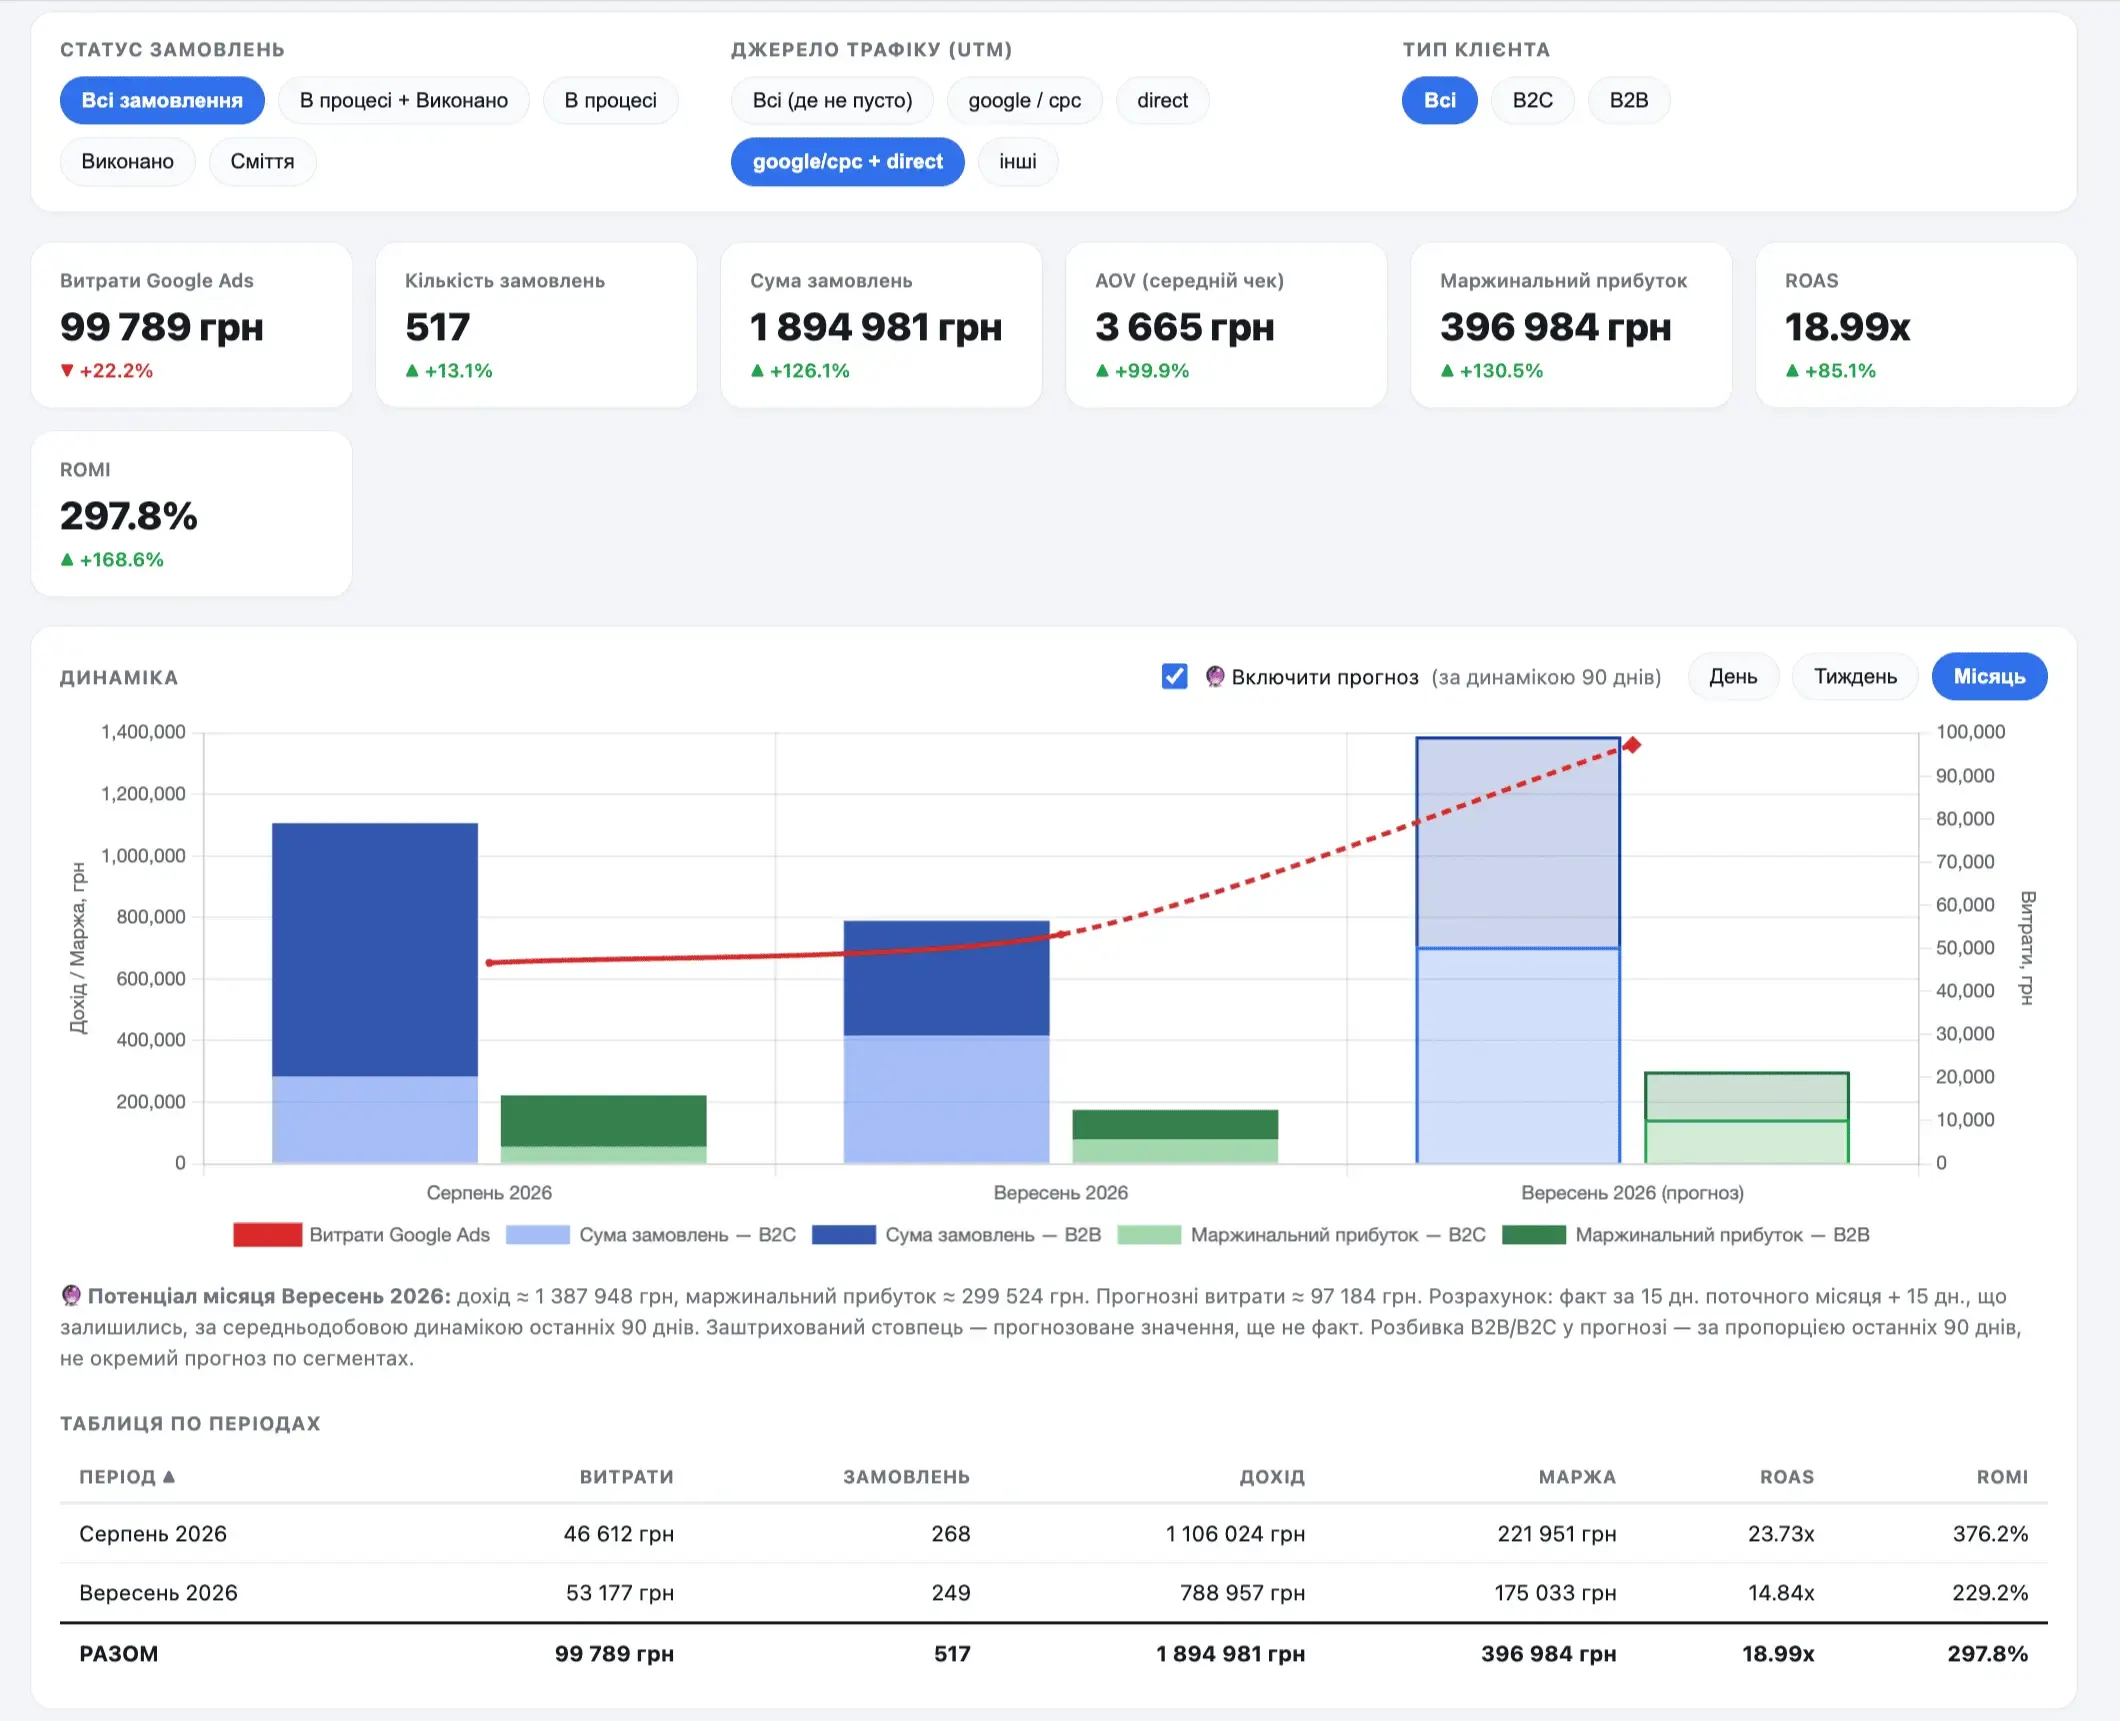Click the dark blue B2B bar for Серпень 2026
The width and height of the screenshot is (2120, 1721).
point(375,950)
